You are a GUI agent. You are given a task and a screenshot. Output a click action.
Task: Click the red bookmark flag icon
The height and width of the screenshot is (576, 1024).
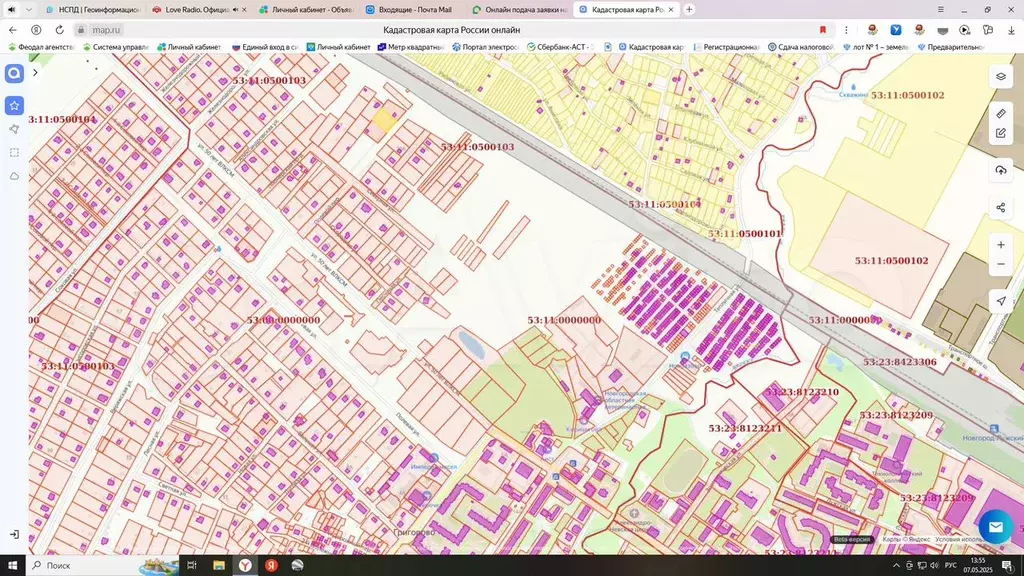pos(823,29)
